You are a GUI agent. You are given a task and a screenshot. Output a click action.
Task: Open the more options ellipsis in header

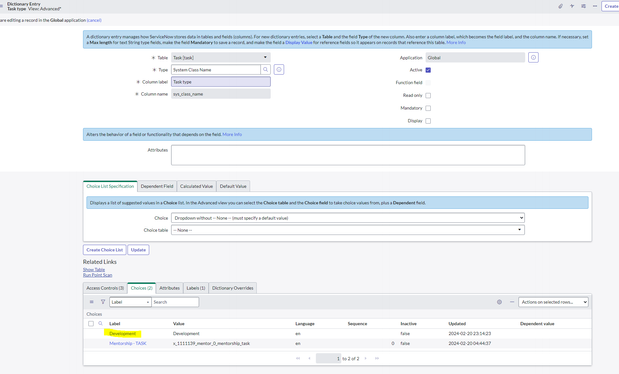pyautogui.click(x=595, y=6)
